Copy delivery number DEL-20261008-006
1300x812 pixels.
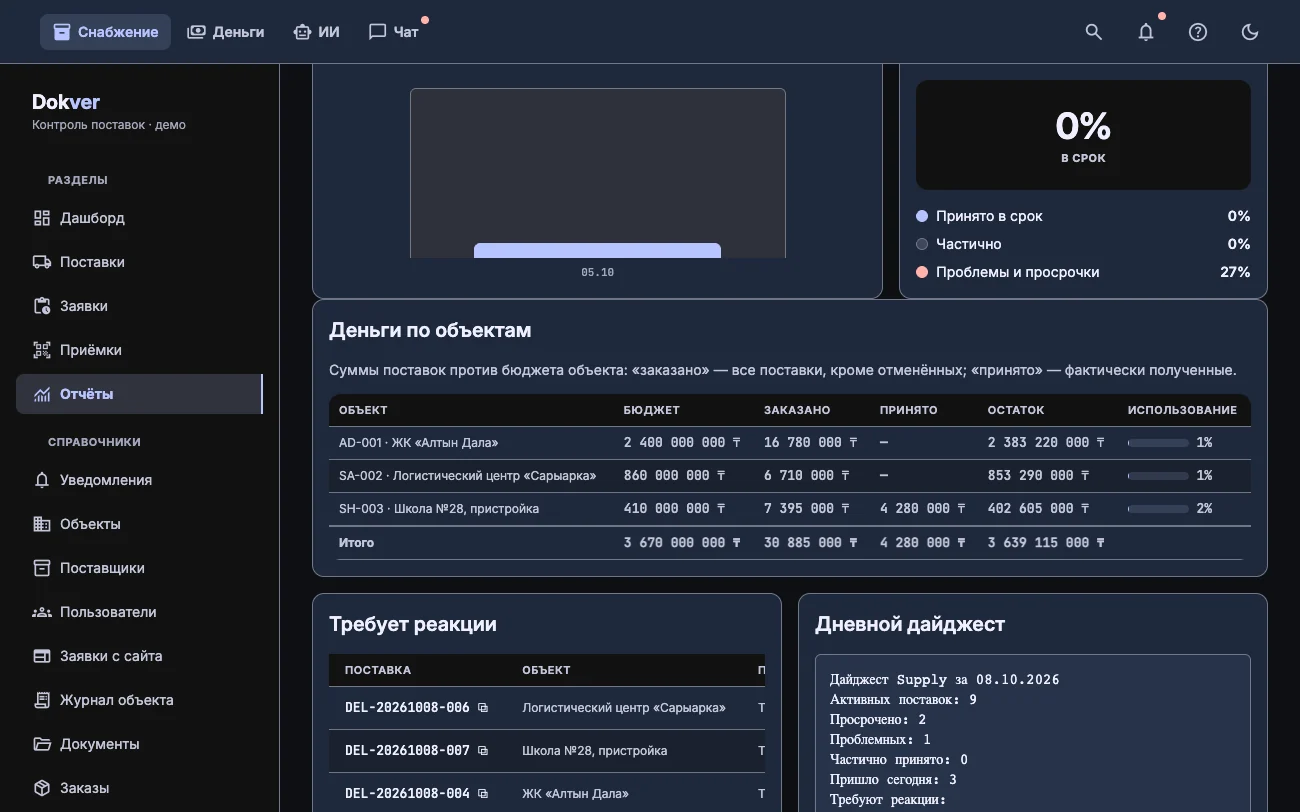point(483,708)
